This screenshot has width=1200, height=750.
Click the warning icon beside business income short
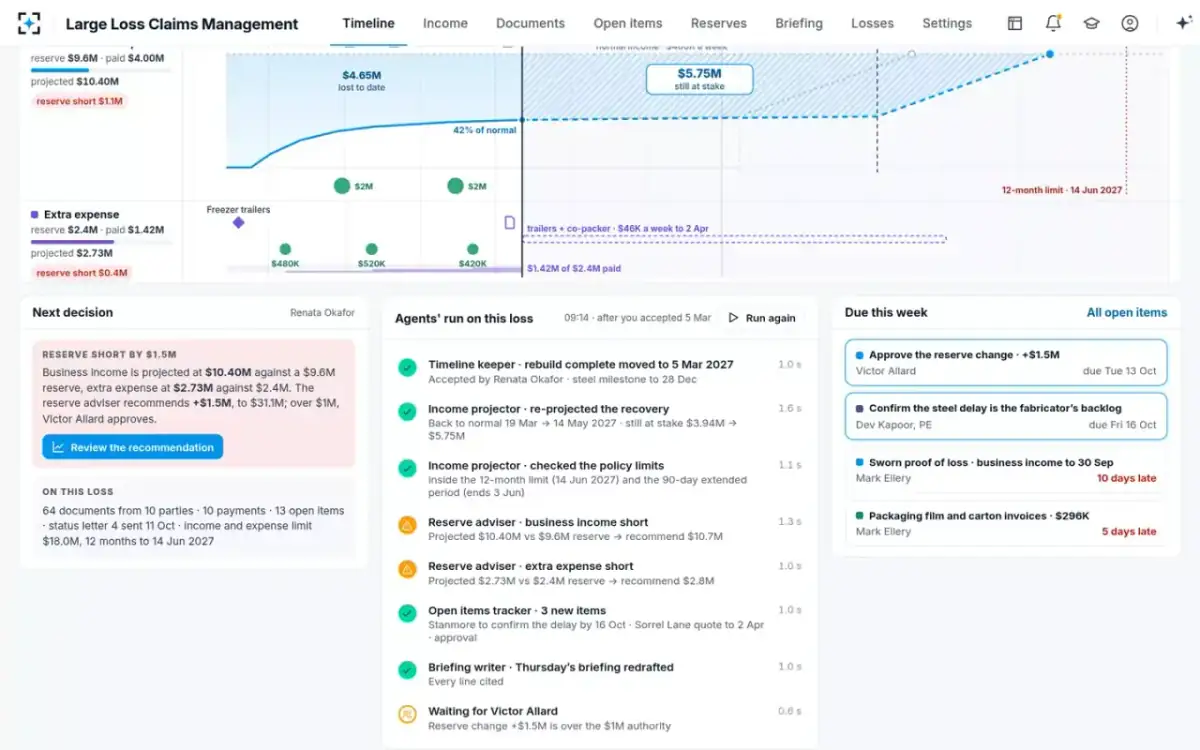[x=407, y=525]
